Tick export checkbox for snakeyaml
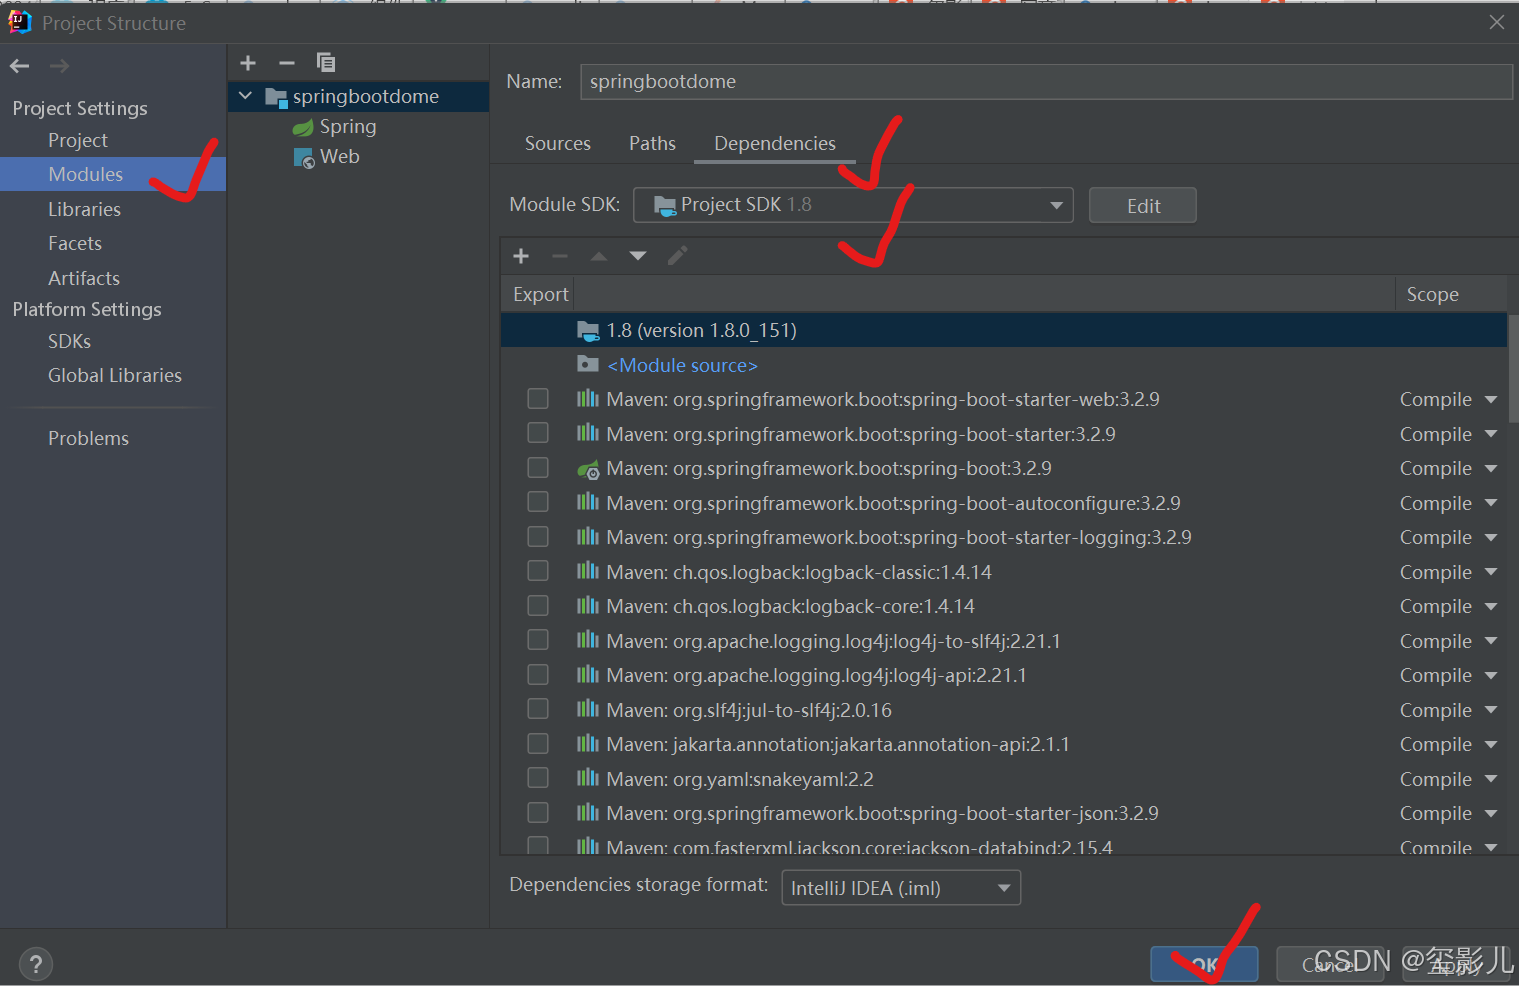The image size is (1519, 988). [538, 778]
